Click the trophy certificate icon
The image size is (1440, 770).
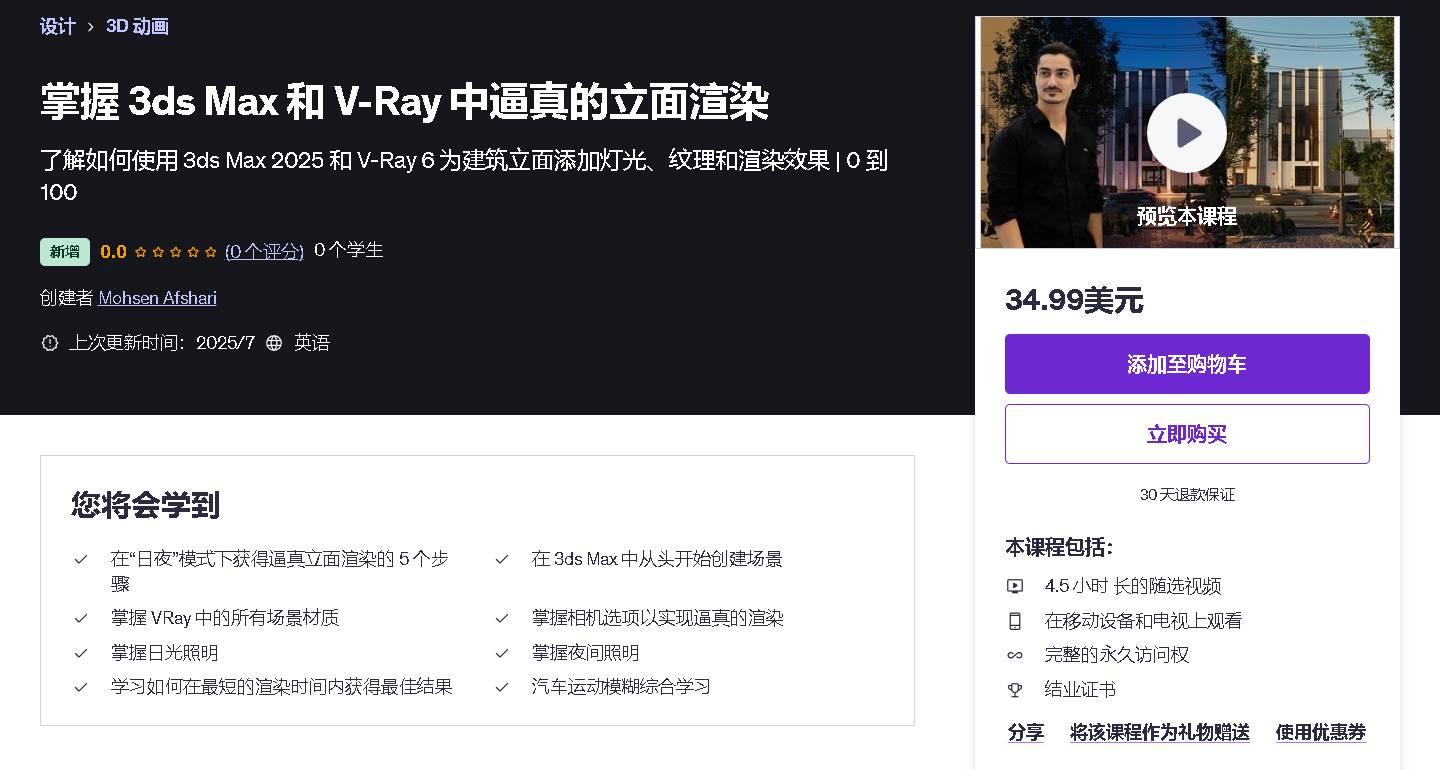tap(1015, 690)
